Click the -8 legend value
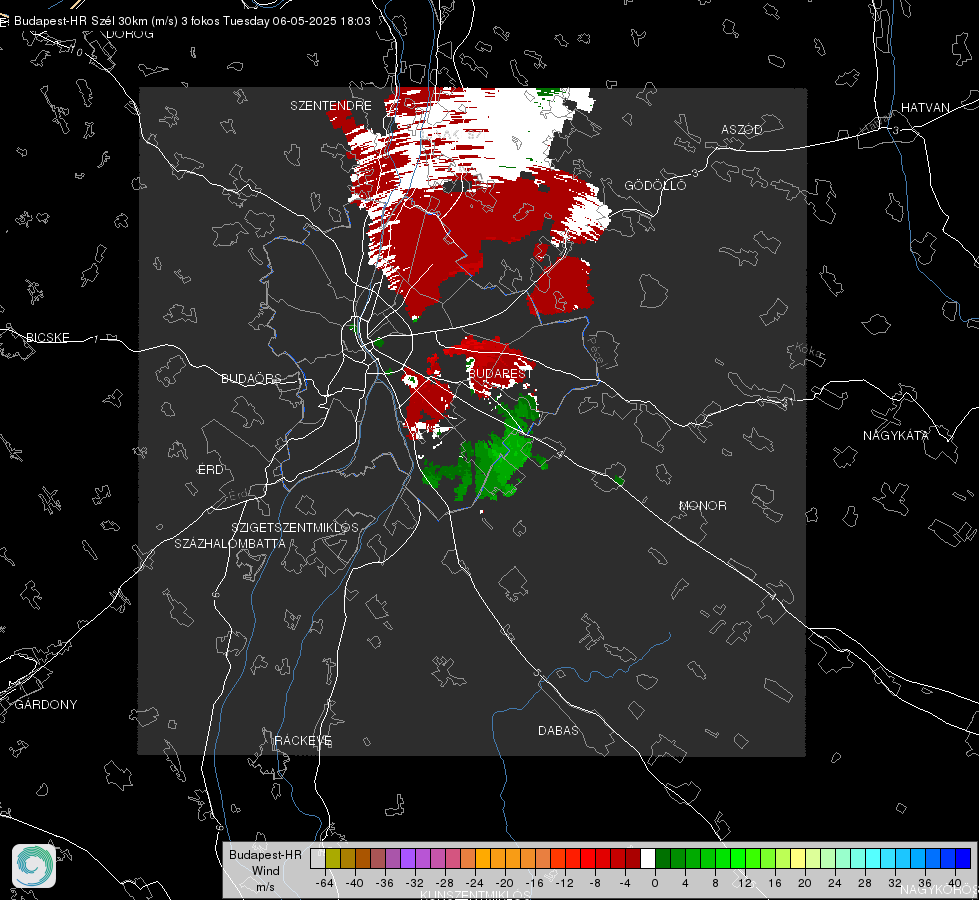The width and height of the screenshot is (979, 900). click(x=595, y=883)
